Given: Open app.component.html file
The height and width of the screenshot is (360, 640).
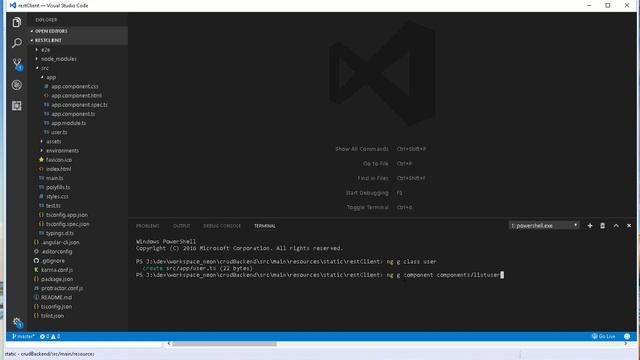Looking at the screenshot, I should [x=78, y=96].
